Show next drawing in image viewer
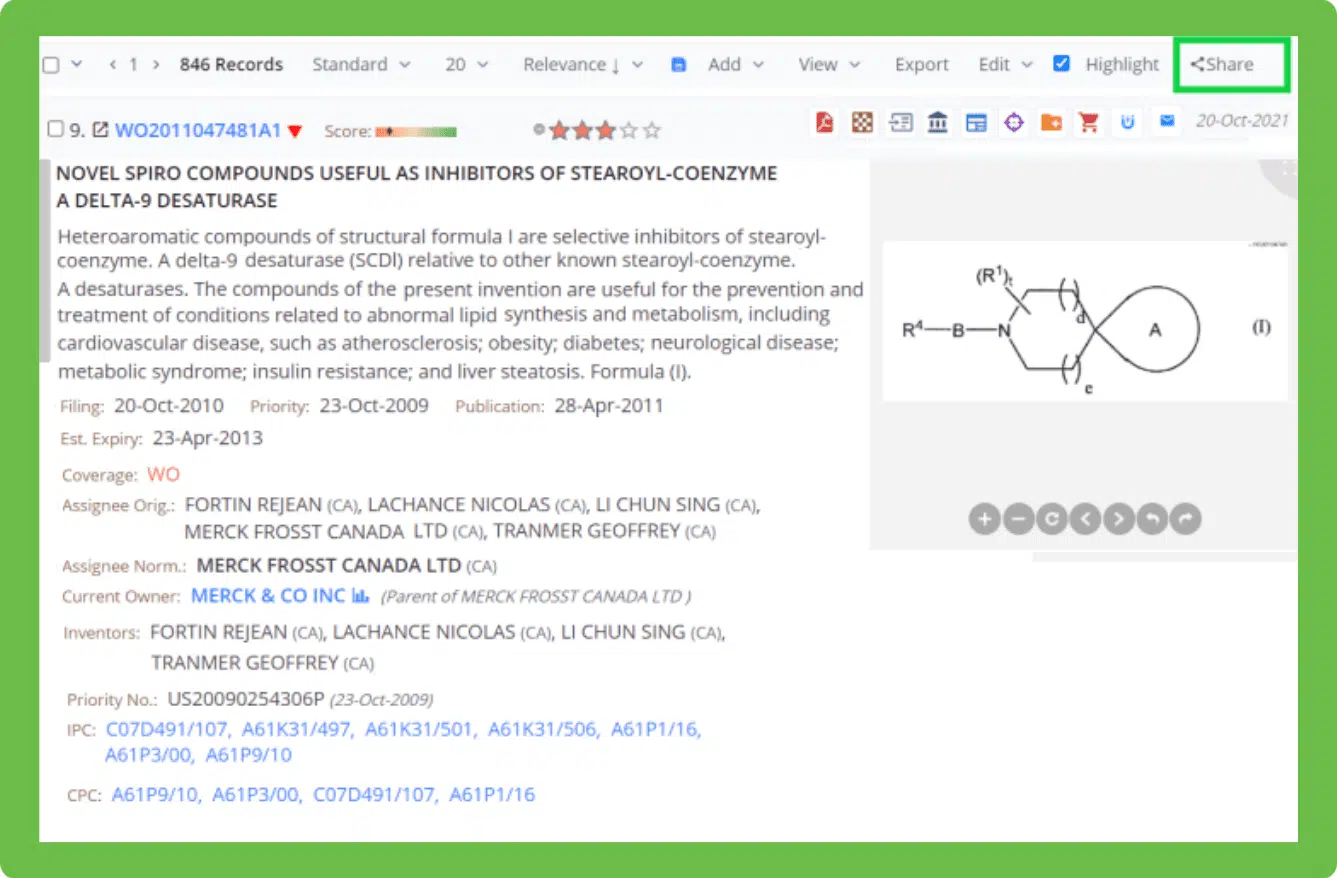1337x878 pixels. tap(1118, 519)
